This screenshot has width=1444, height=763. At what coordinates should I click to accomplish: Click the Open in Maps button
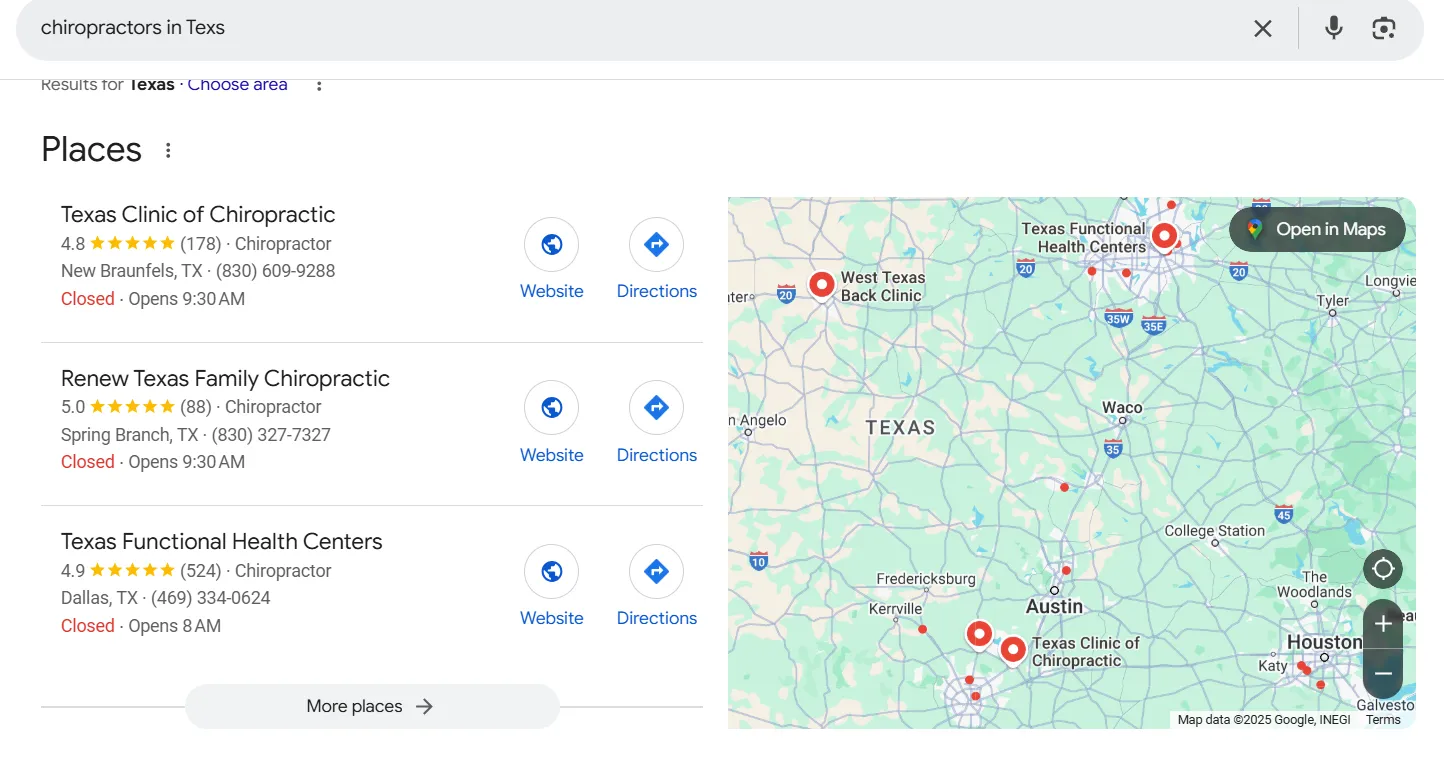[1317, 229]
